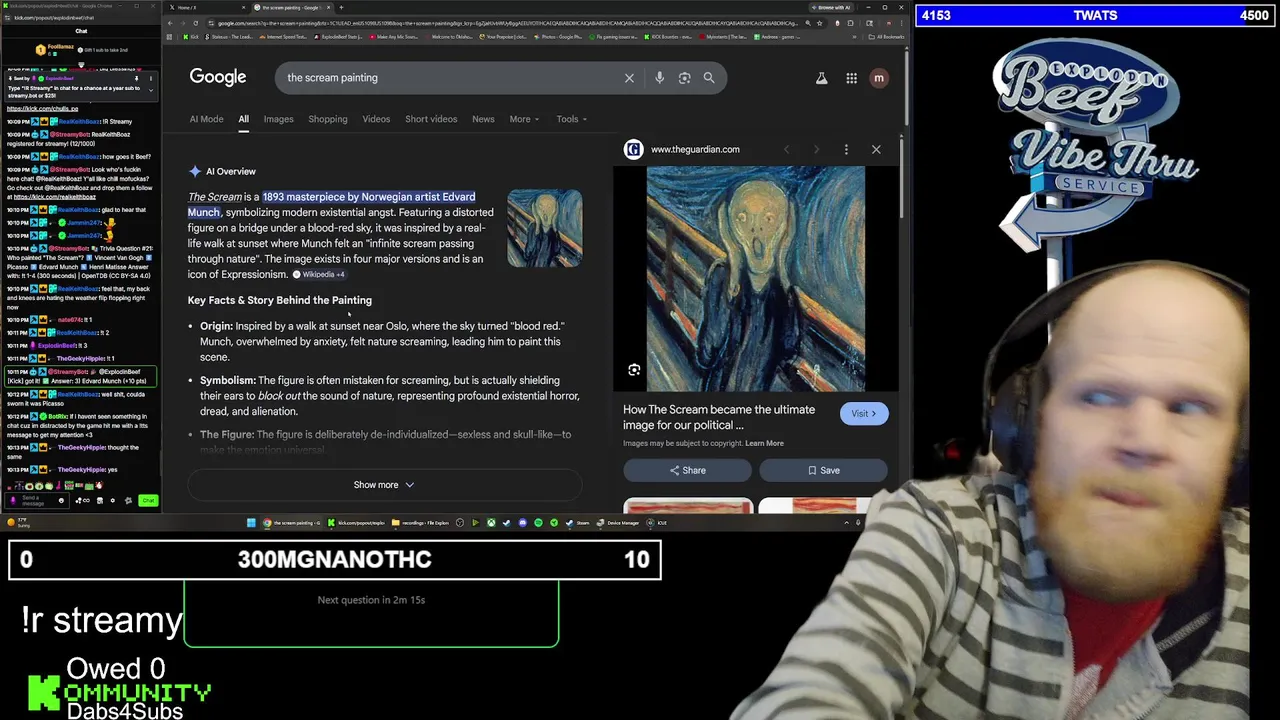Switch to the Home / X tab

(x=208, y=8)
